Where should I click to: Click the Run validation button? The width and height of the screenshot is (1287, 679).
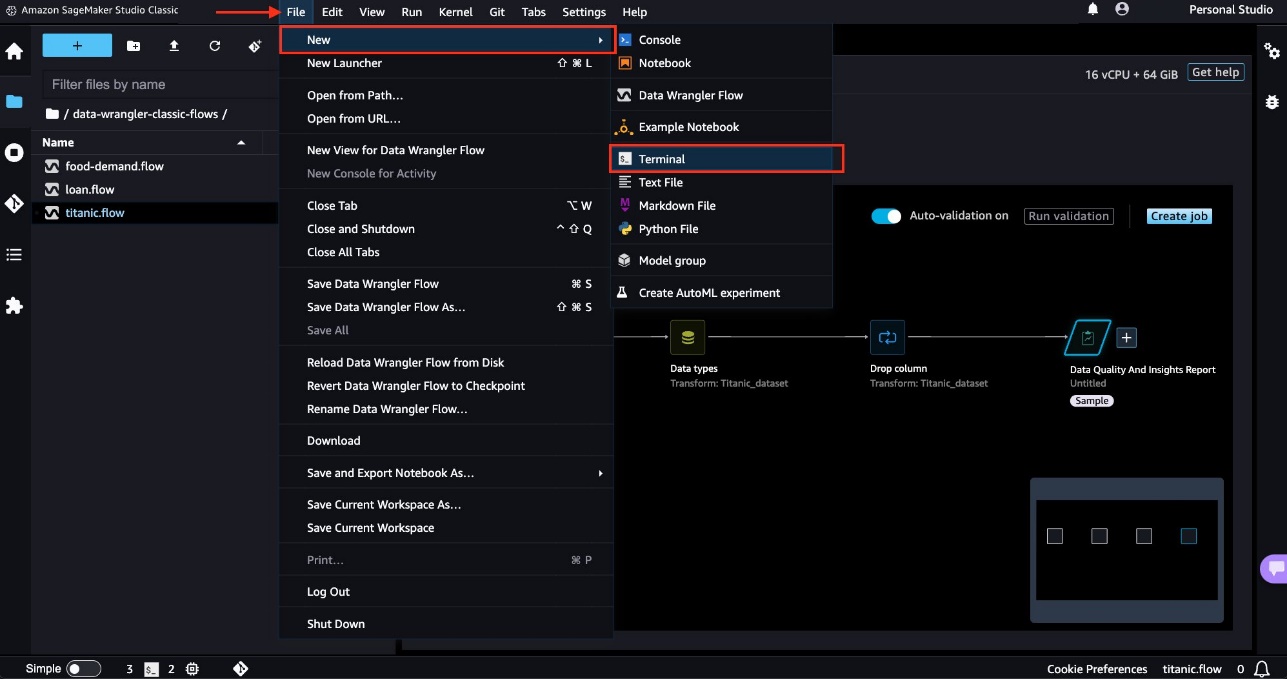(x=1069, y=216)
